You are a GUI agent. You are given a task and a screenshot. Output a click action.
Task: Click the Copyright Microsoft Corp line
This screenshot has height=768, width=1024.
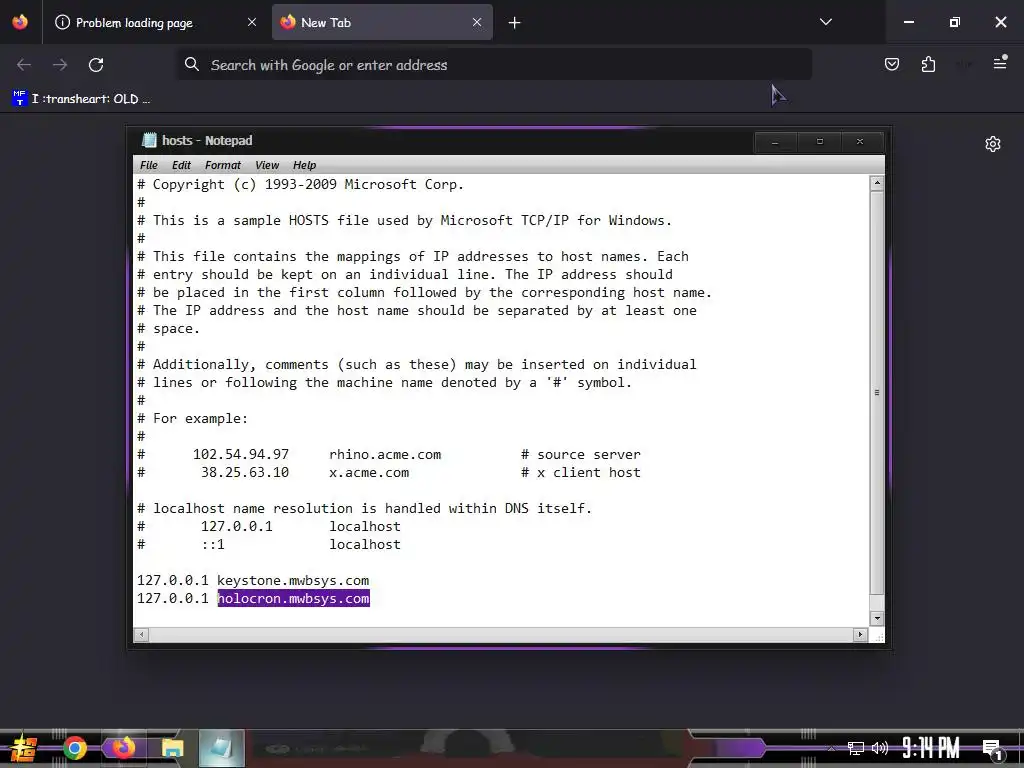point(300,185)
